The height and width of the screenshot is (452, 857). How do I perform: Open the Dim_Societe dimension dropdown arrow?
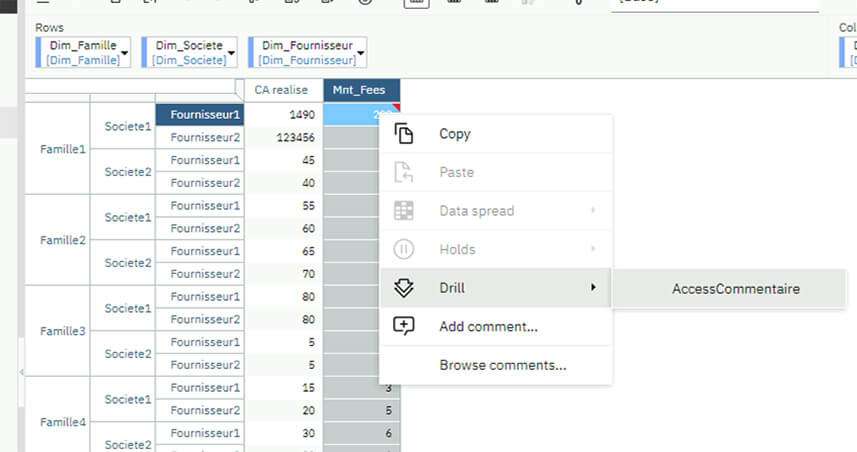tap(231, 53)
